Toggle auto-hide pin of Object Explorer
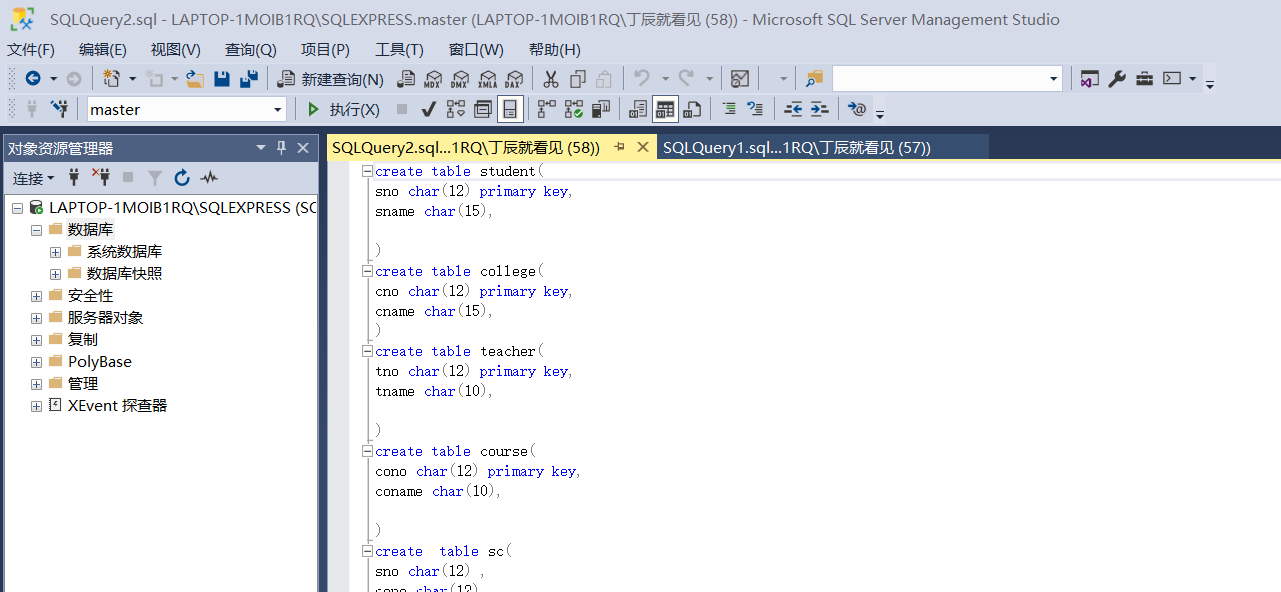 [281, 148]
